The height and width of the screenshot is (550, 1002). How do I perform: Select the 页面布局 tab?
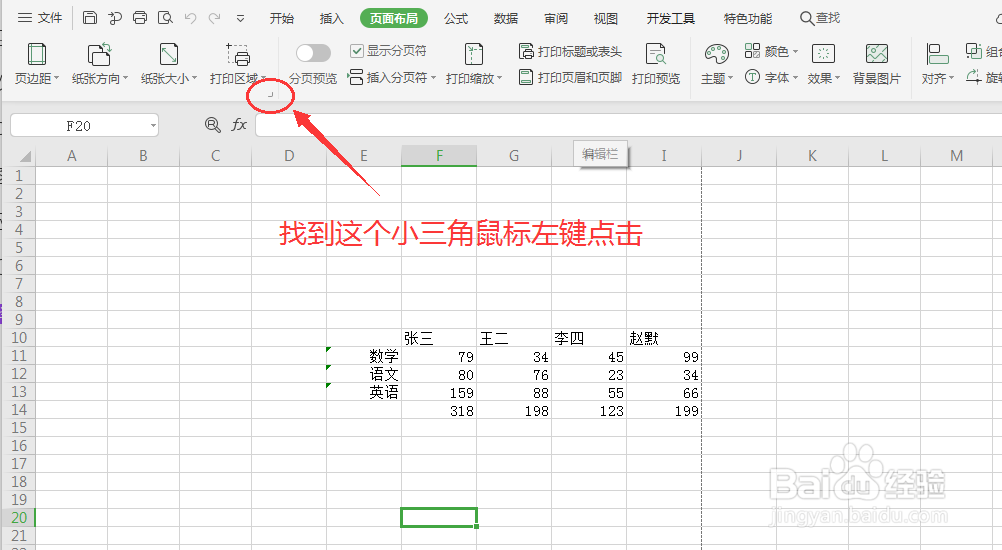pos(394,19)
